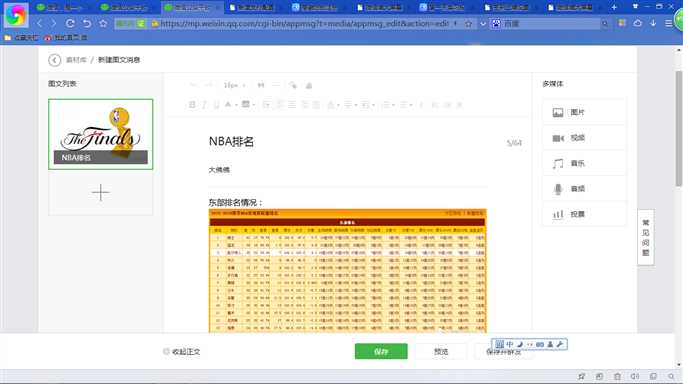Expand the address bar dropdown chevron
Image resolution: width=683 pixels, height=384 pixels.
[x=483, y=24]
